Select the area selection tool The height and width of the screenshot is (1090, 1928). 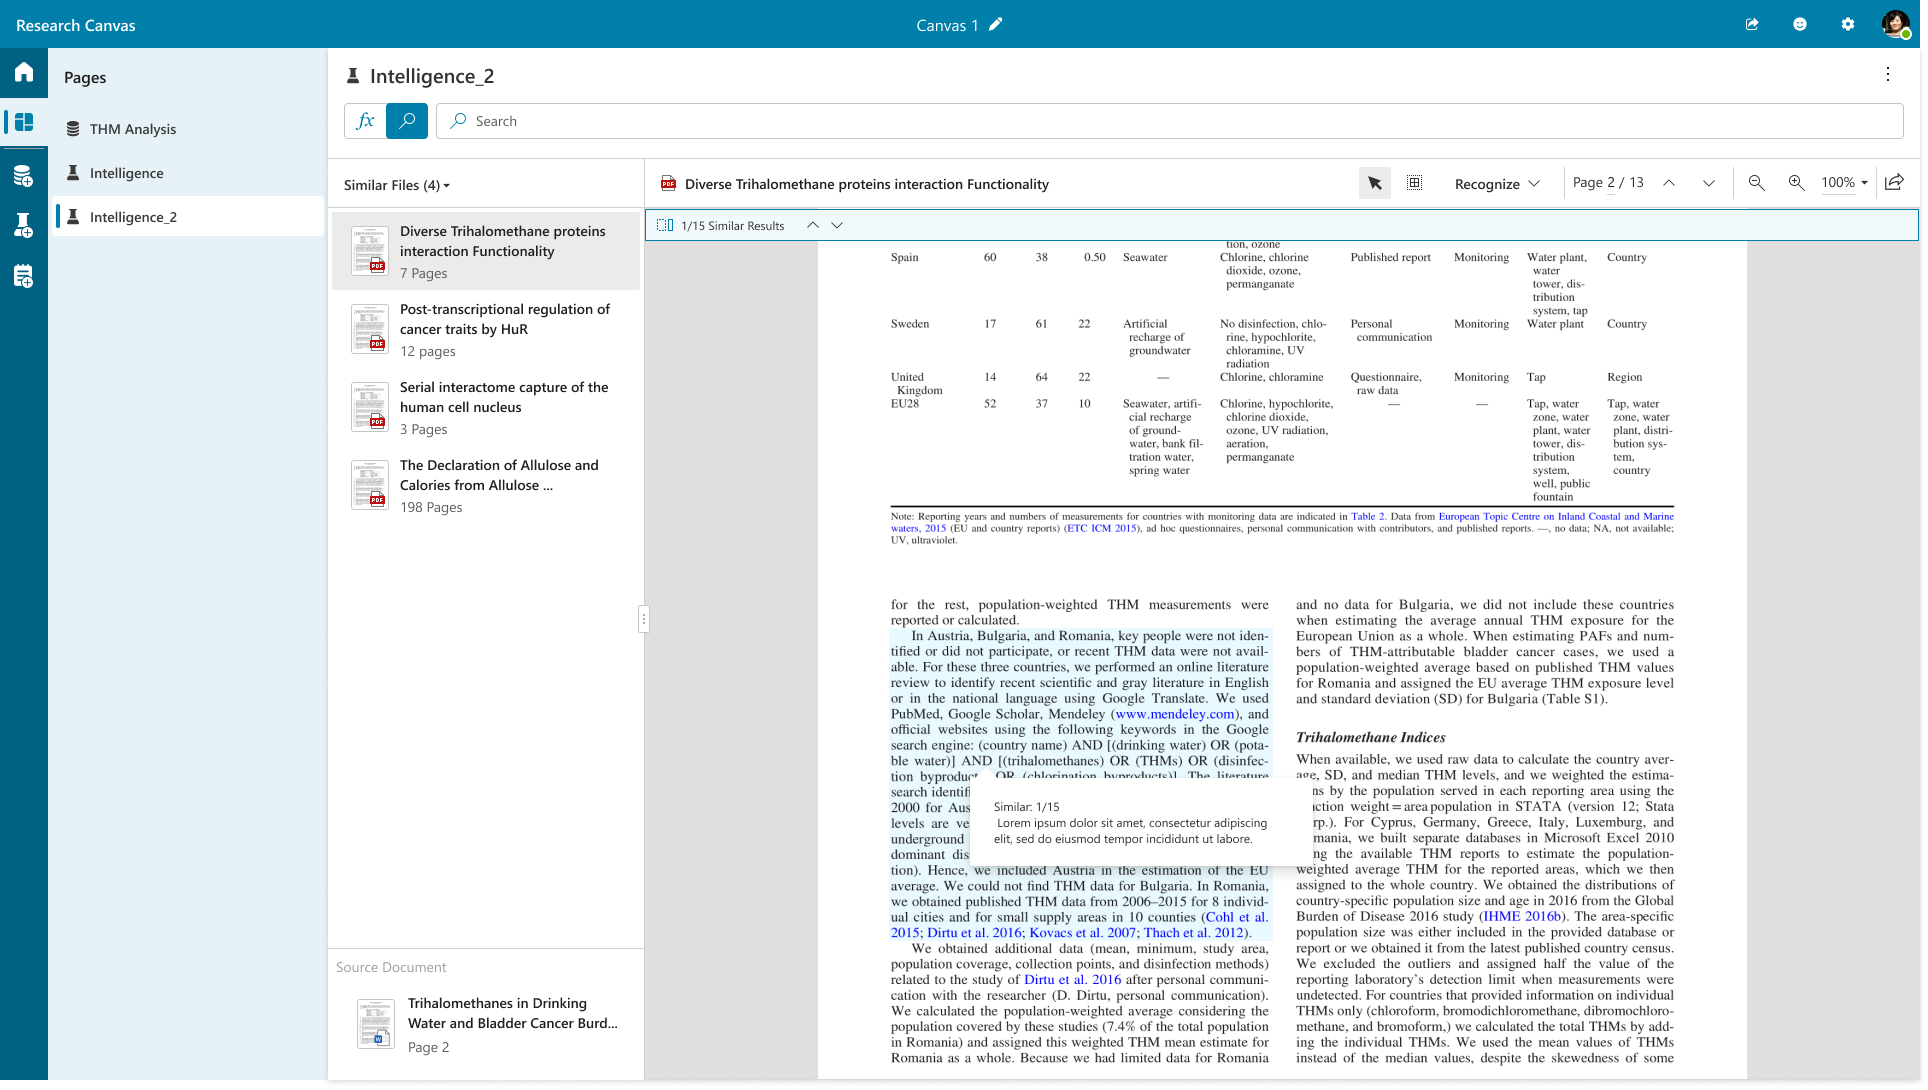1414,183
